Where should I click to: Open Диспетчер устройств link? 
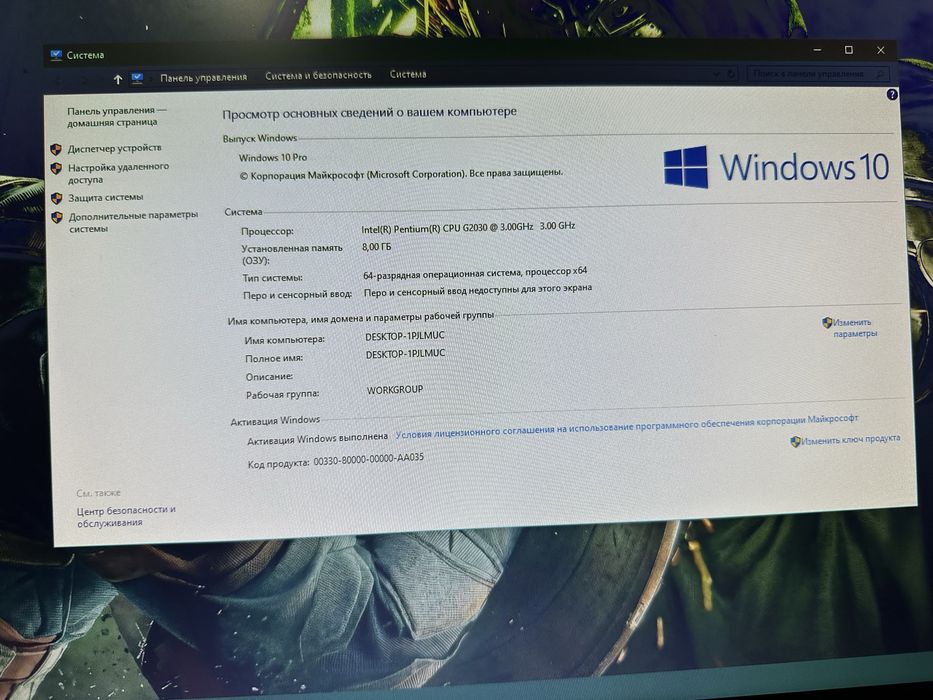tap(114, 148)
